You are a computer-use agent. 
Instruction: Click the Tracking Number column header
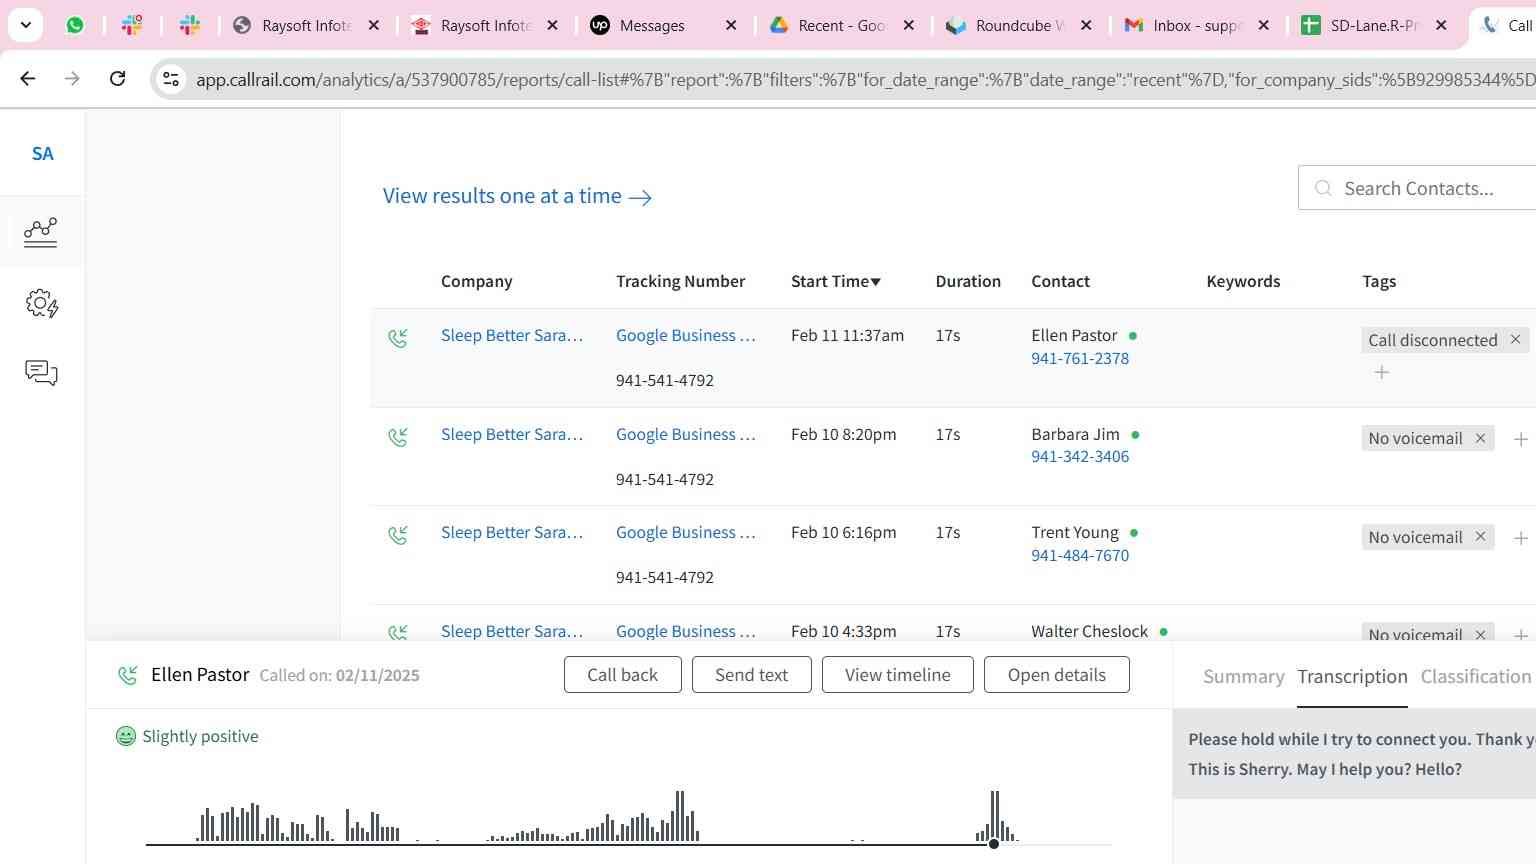680,281
